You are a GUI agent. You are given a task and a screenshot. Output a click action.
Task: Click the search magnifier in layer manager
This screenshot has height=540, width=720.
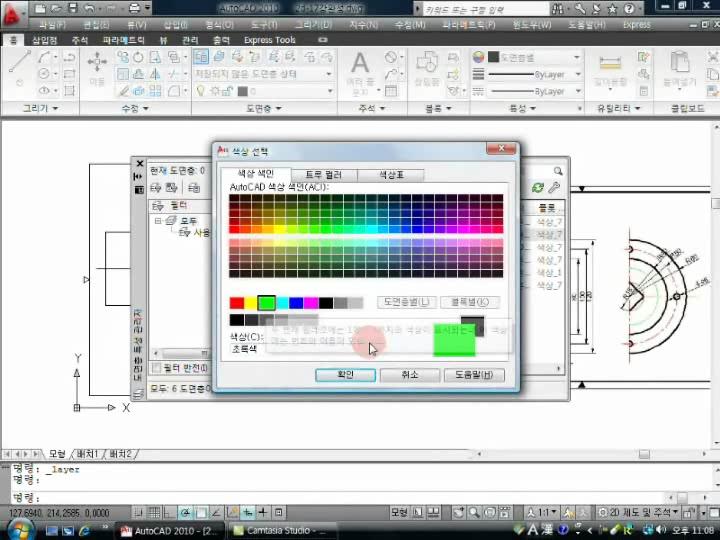[x=558, y=171]
